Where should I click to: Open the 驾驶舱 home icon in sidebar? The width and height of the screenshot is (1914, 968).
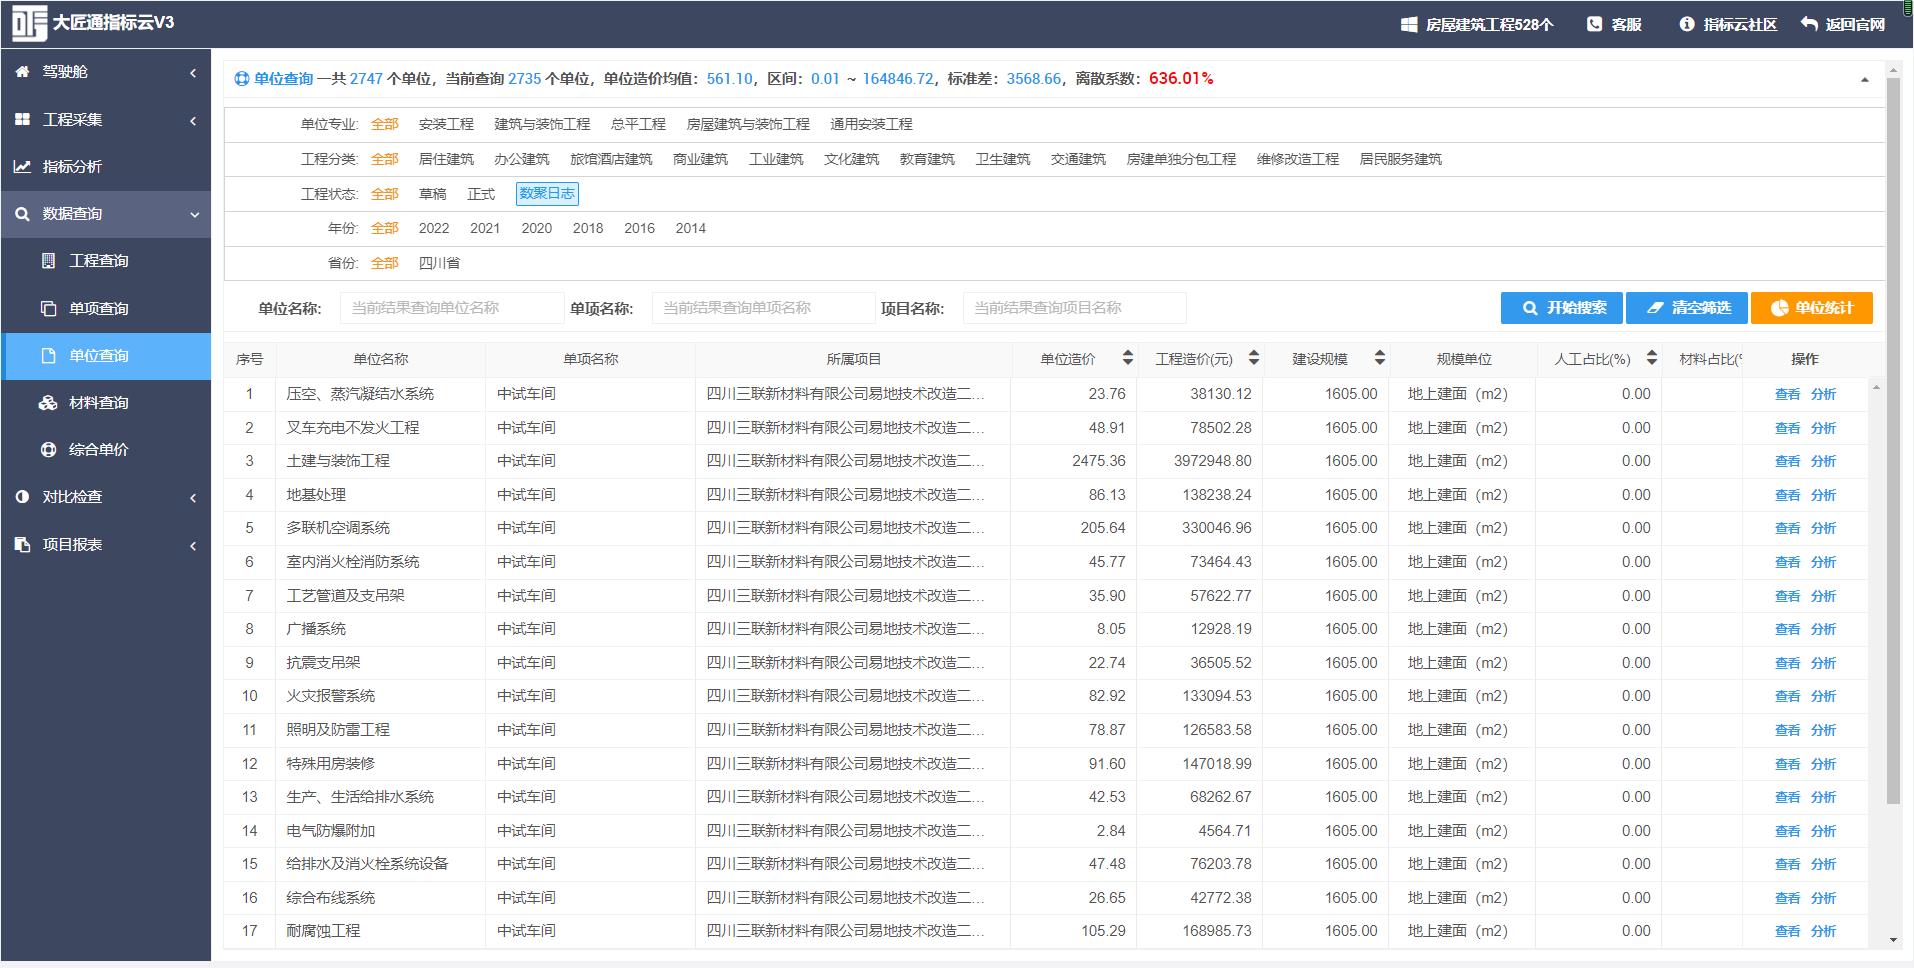tap(22, 72)
